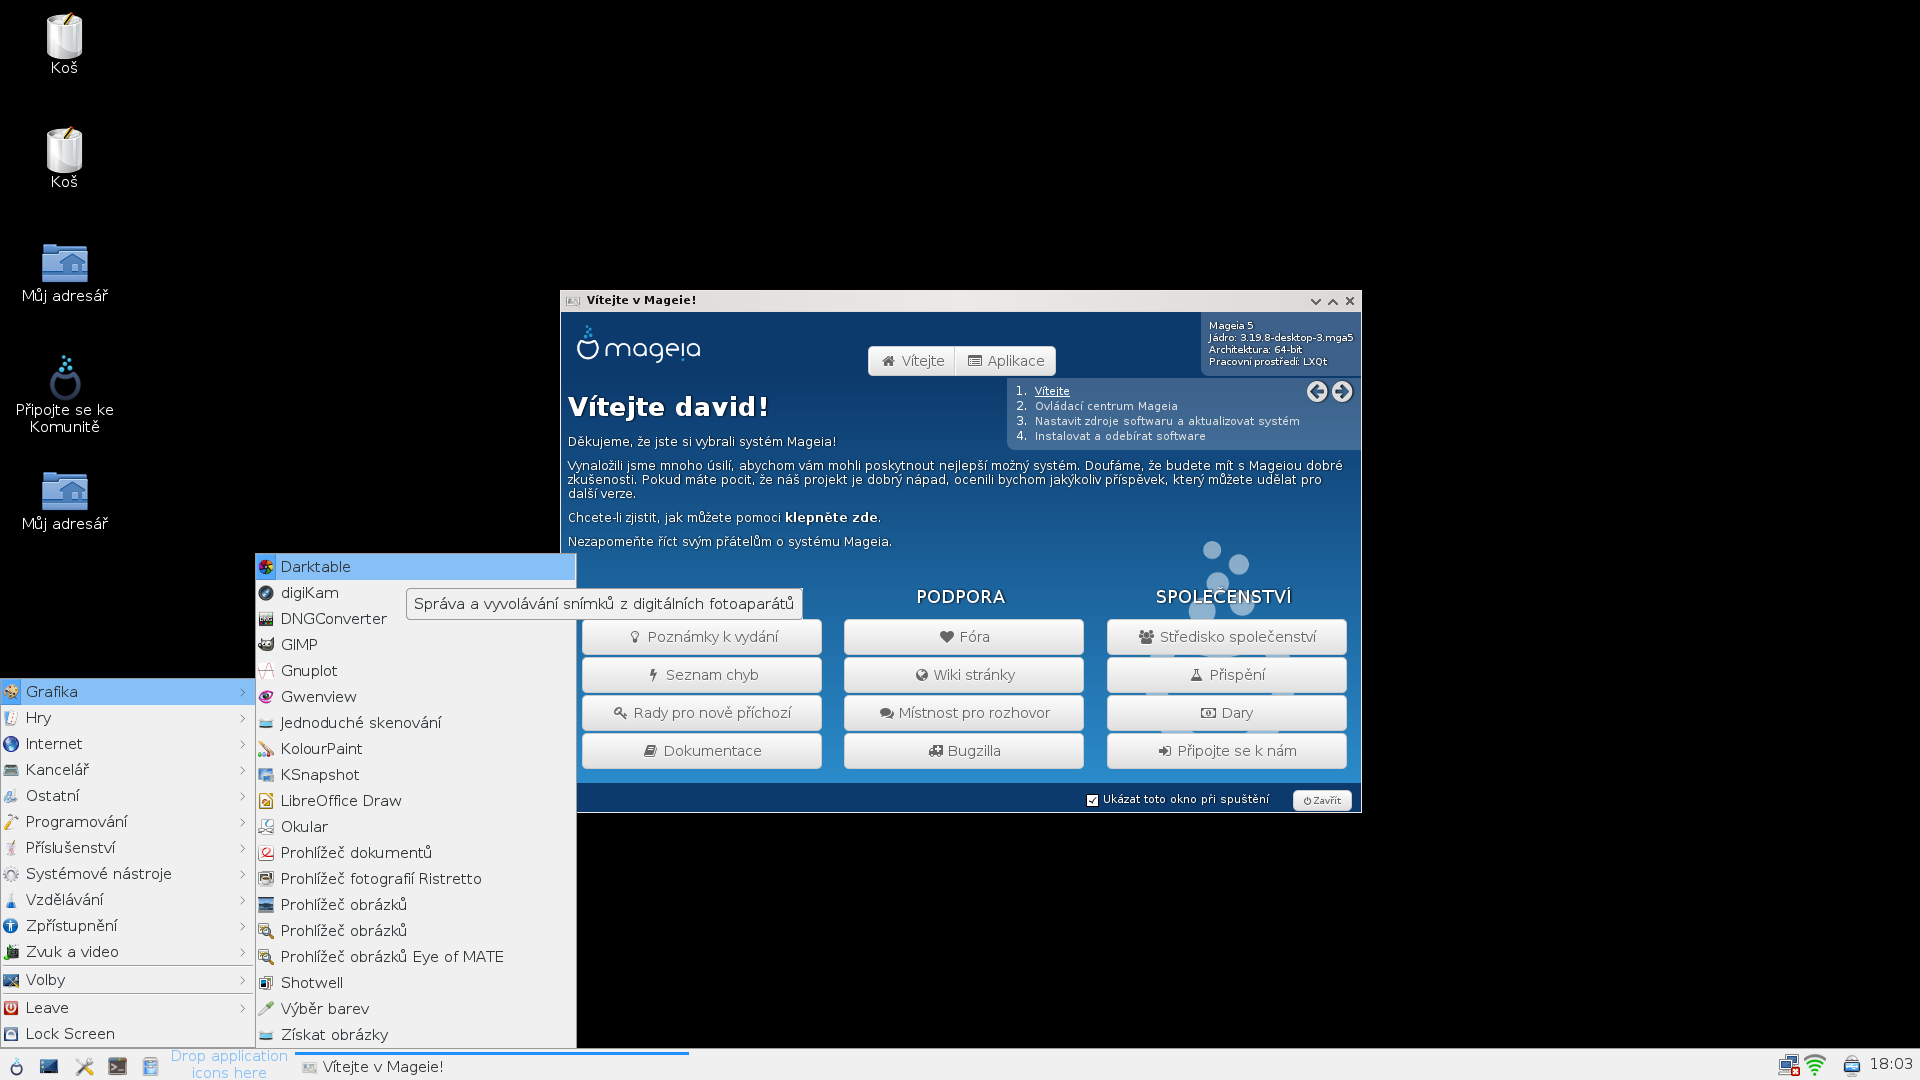This screenshot has width=1920, height=1080.
Task: Open Středisko společenství button
Action: [1227, 637]
